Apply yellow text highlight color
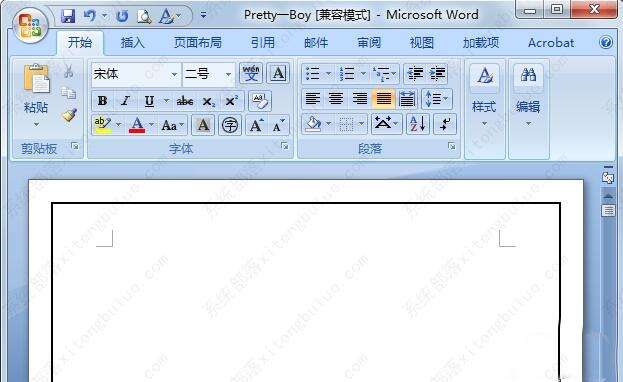623x382 pixels. click(x=102, y=125)
